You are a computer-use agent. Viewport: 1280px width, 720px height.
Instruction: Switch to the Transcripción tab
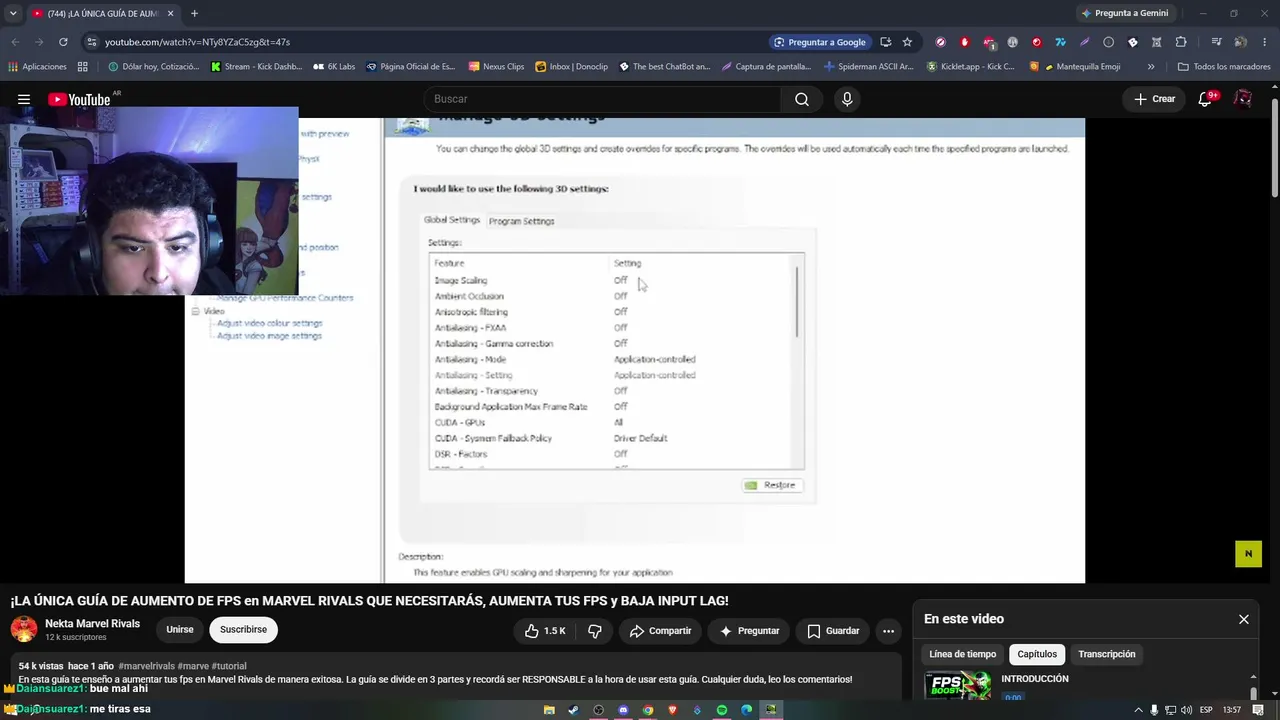pos(1107,654)
